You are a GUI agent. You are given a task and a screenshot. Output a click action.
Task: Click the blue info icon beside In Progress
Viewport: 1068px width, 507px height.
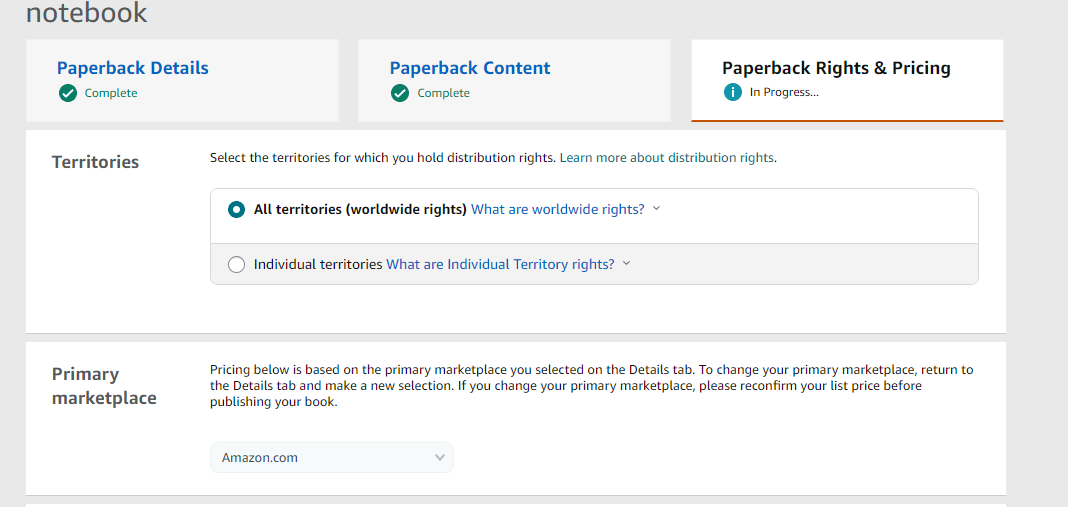(x=733, y=93)
